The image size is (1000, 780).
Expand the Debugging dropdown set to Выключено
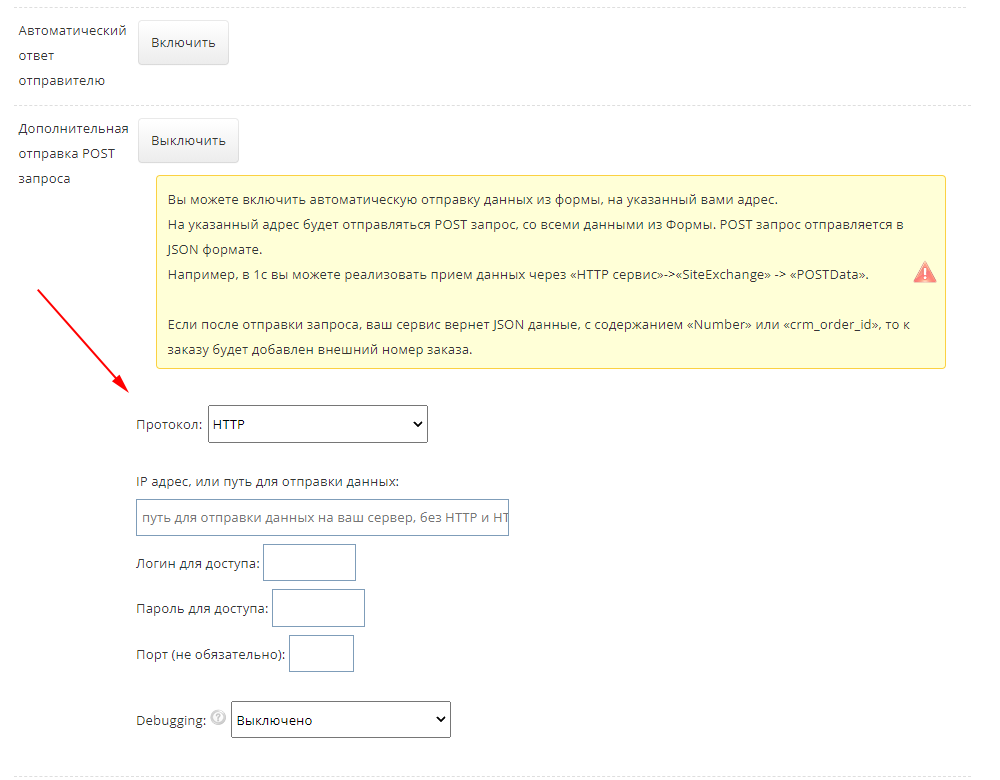[340, 720]
